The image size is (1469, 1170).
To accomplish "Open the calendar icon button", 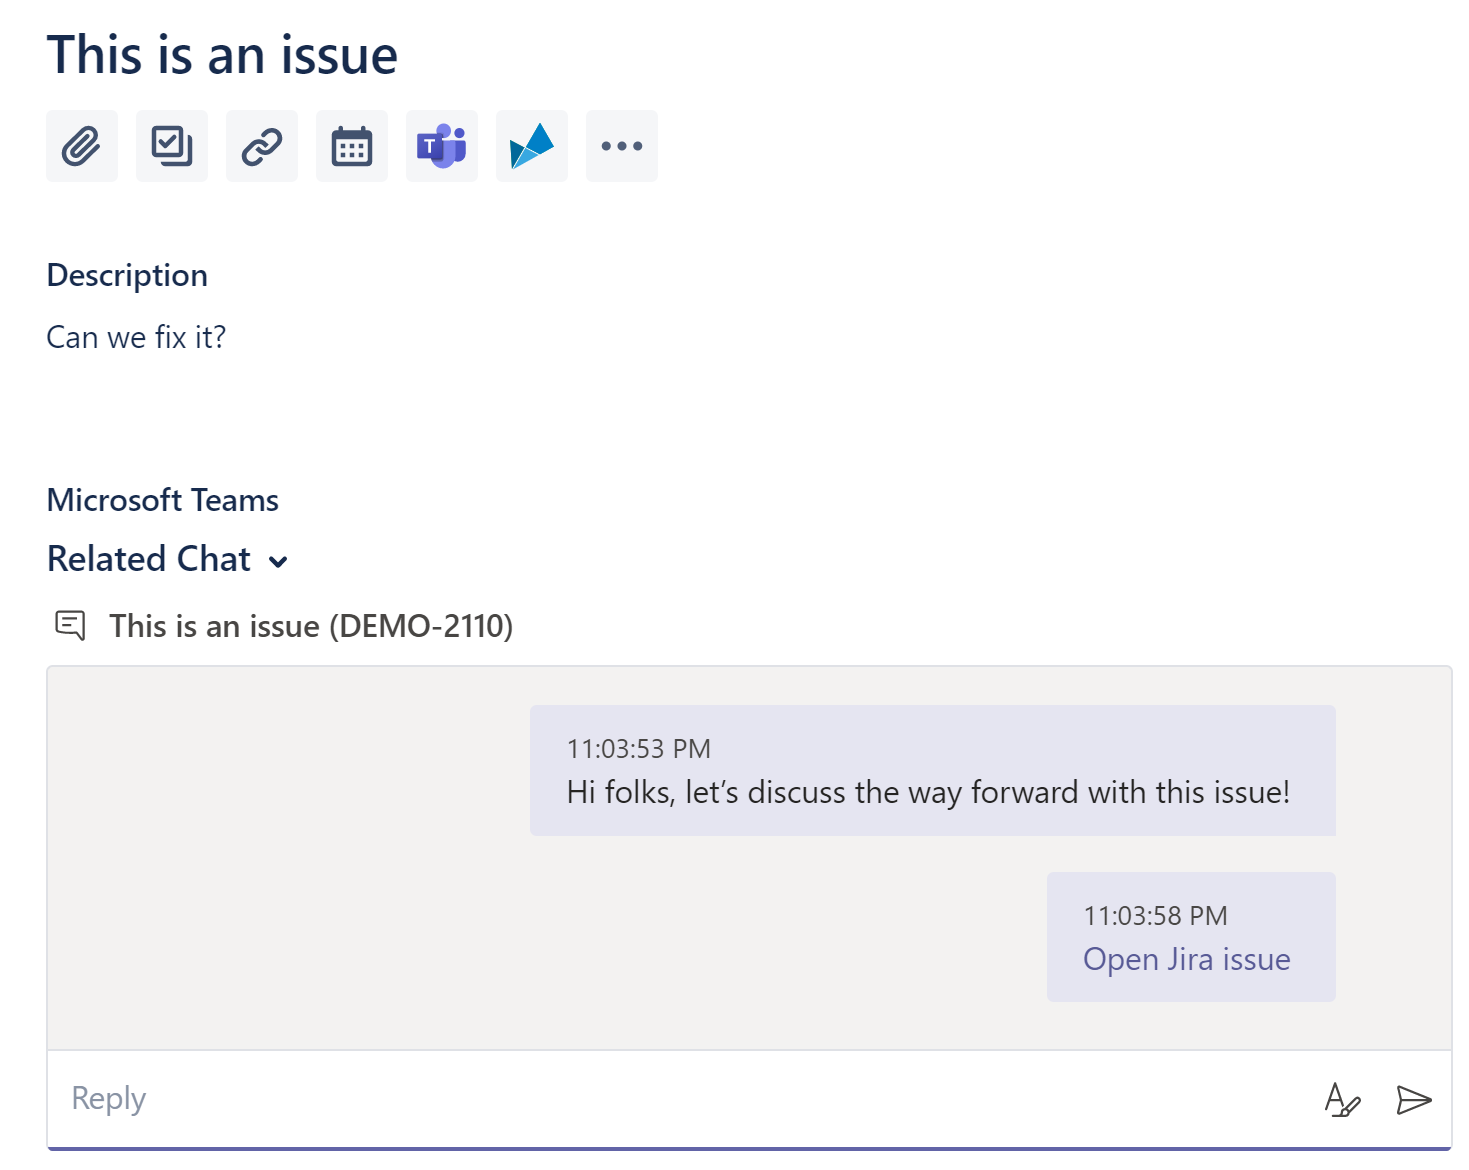I will click(352, 146).
